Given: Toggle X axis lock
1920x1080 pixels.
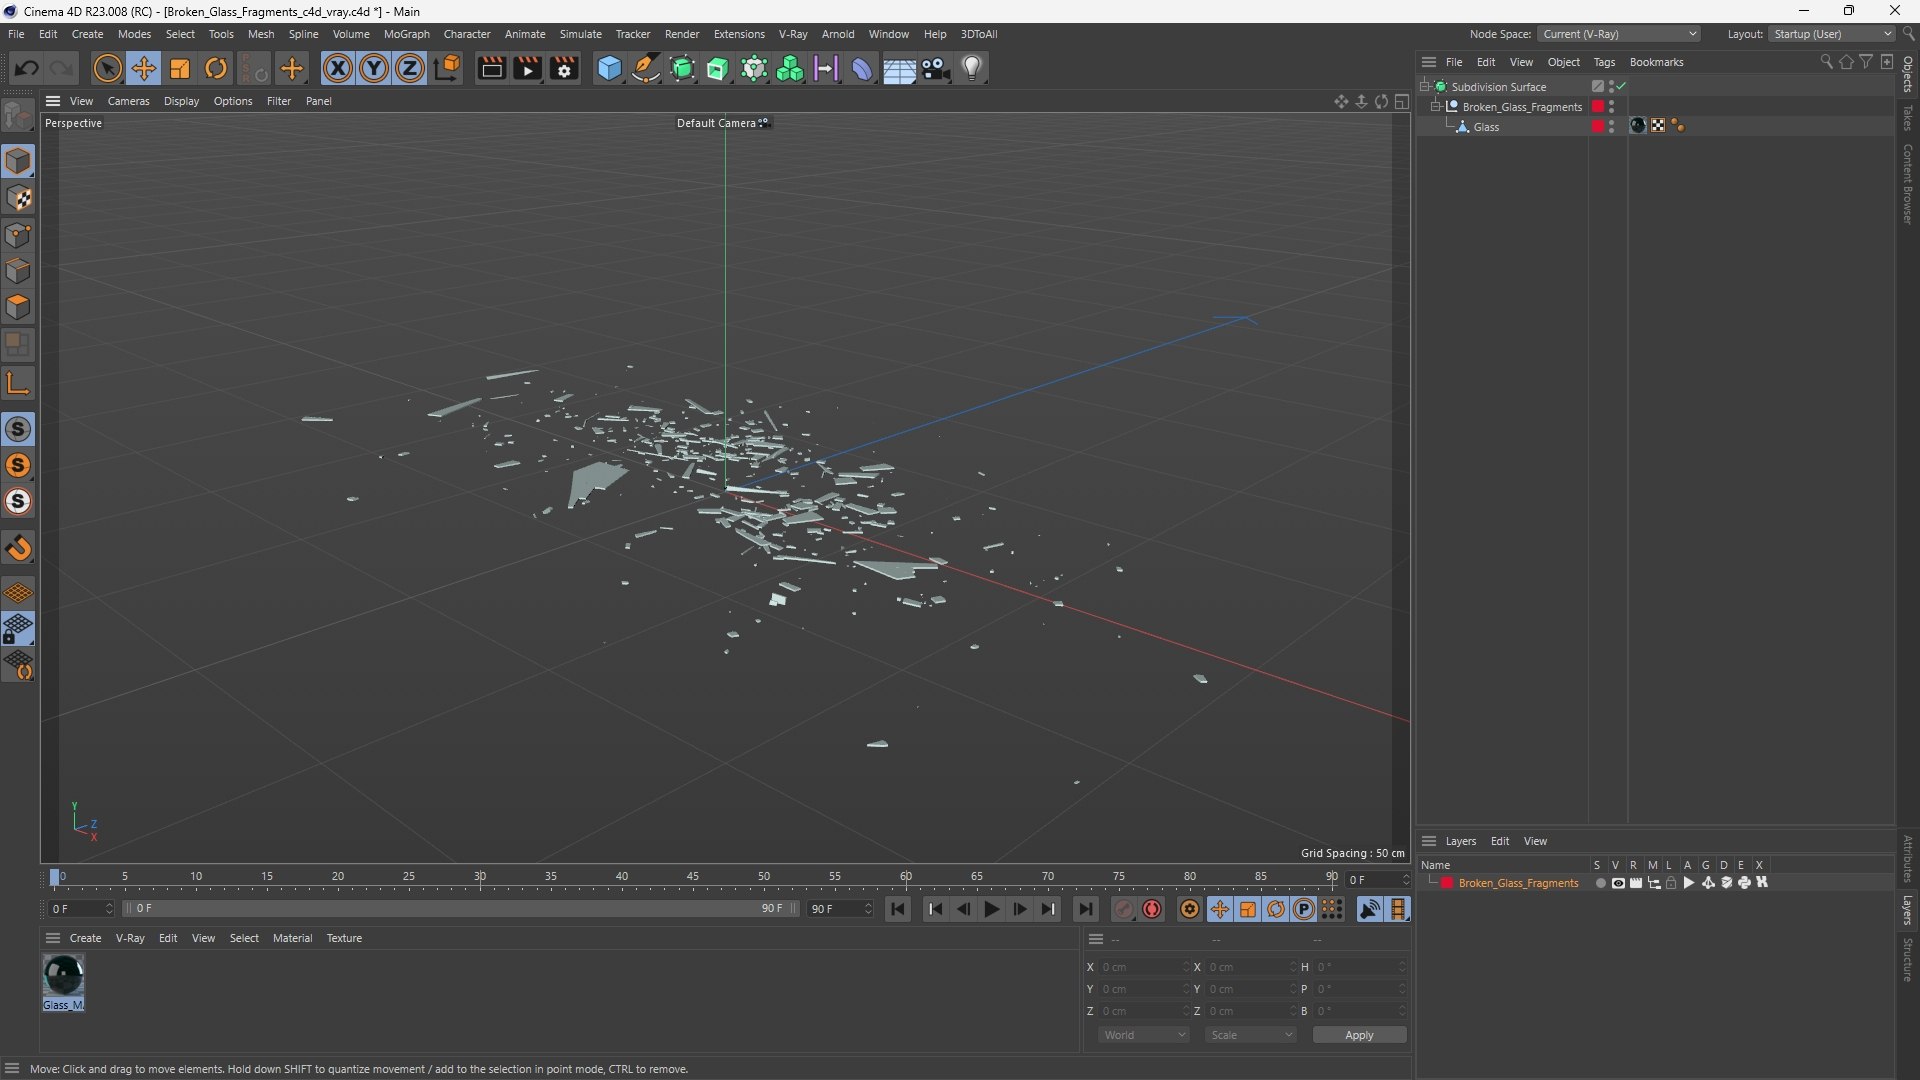Looking at the screenshot, I should coord(338,68).
